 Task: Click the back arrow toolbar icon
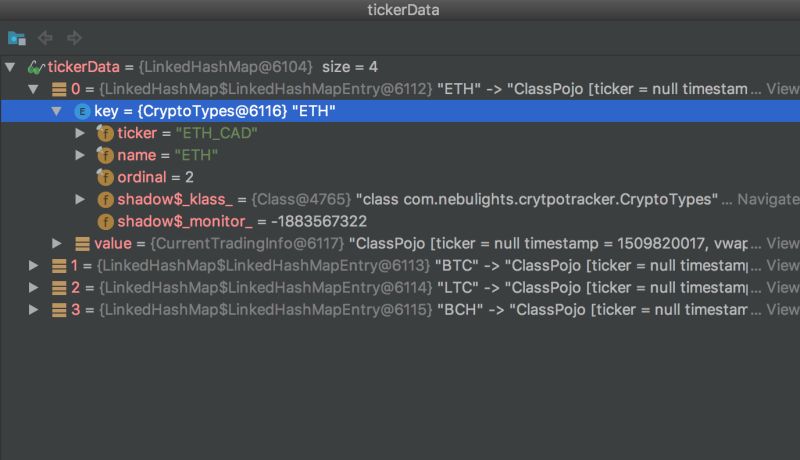[45, 38]
